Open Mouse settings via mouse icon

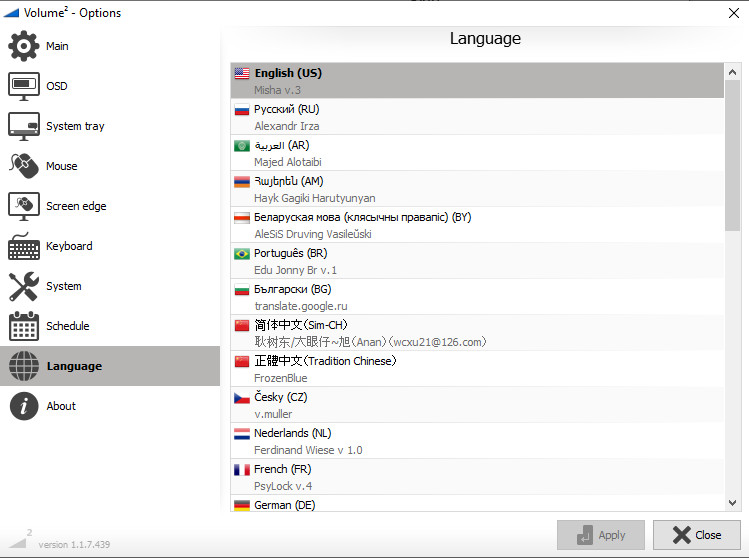coord(24,166)
